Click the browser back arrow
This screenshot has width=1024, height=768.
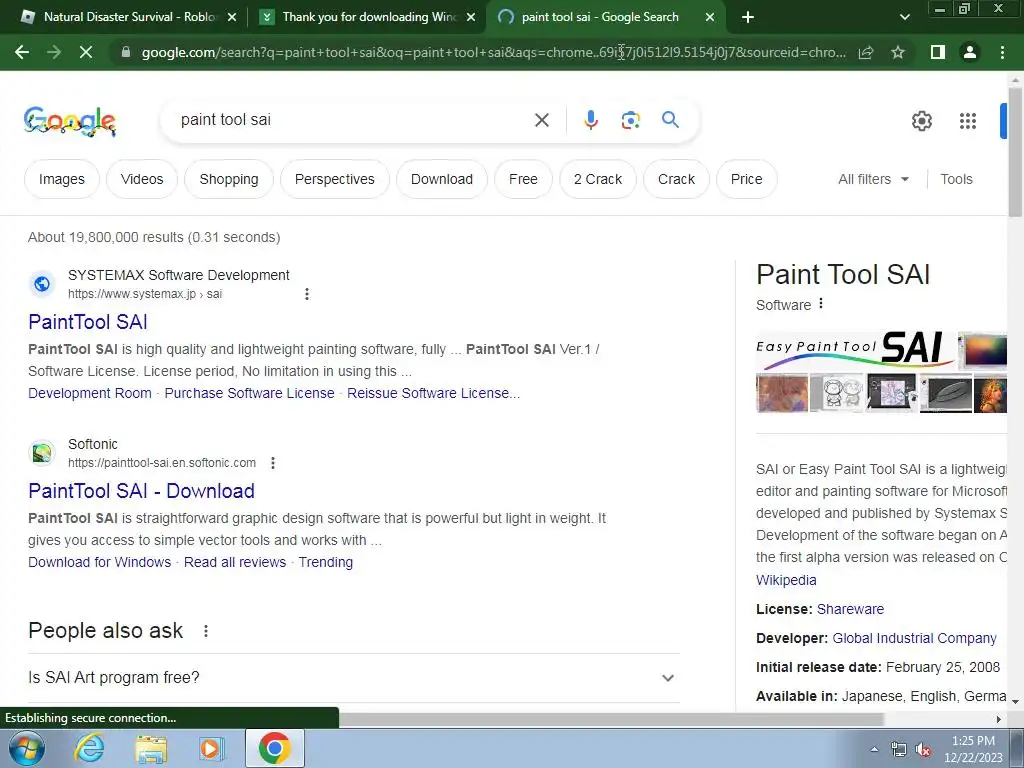click(x=22, y=52)
